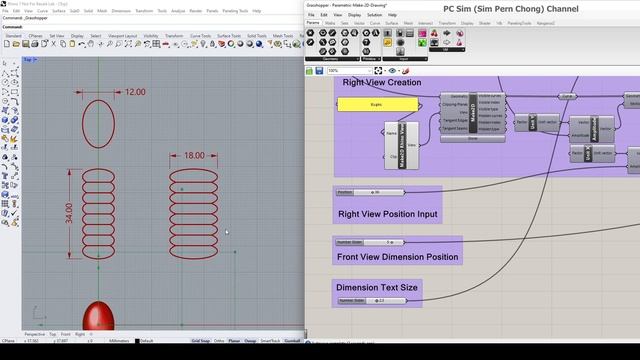
Task: Click the Grasshopper zoom extents icon
Action: point(378,71)
